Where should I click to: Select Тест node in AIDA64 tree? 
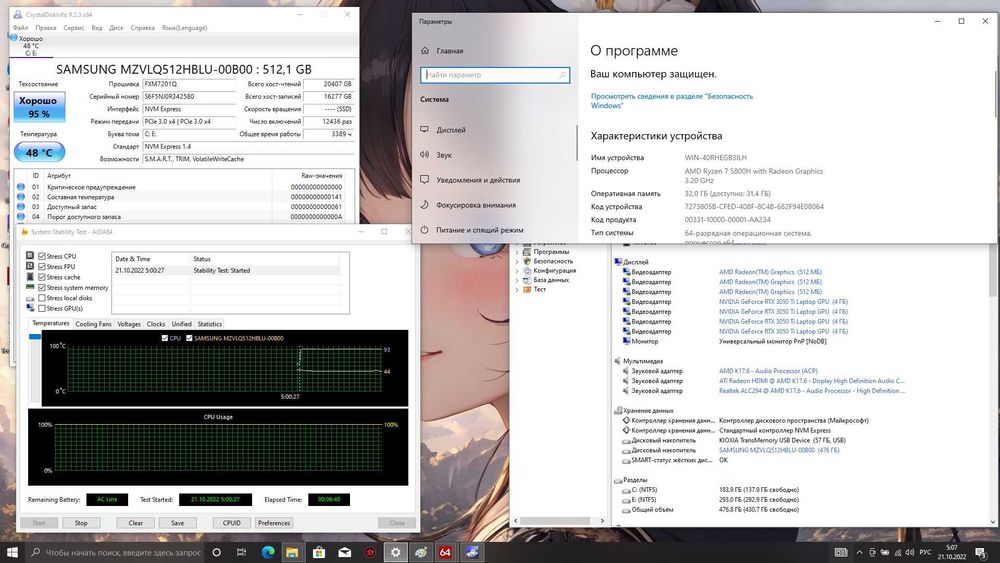(540, 289)
